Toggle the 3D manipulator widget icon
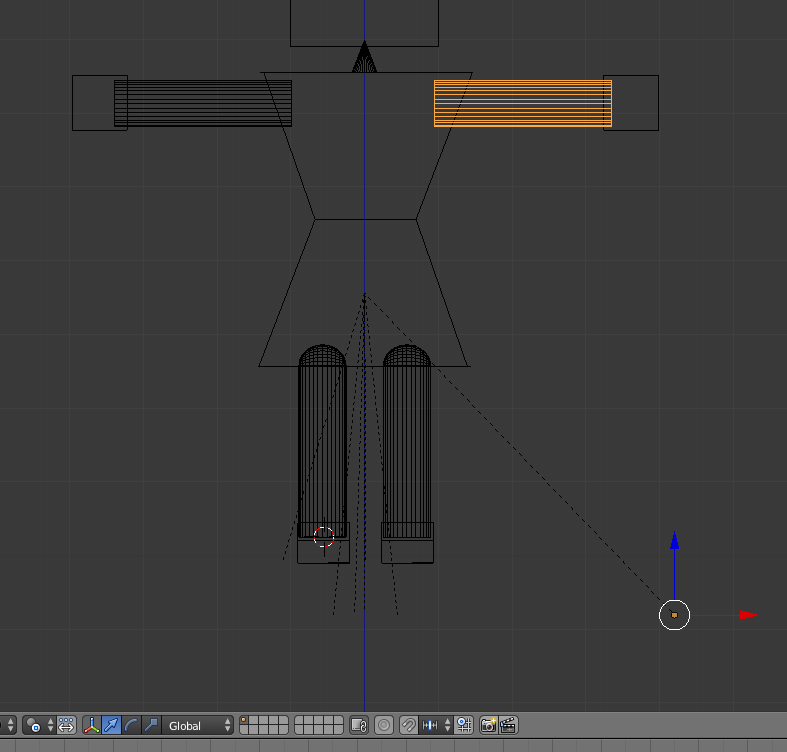Screen dimensions: 787x752 pyautogui.click(x=91, y=725)
